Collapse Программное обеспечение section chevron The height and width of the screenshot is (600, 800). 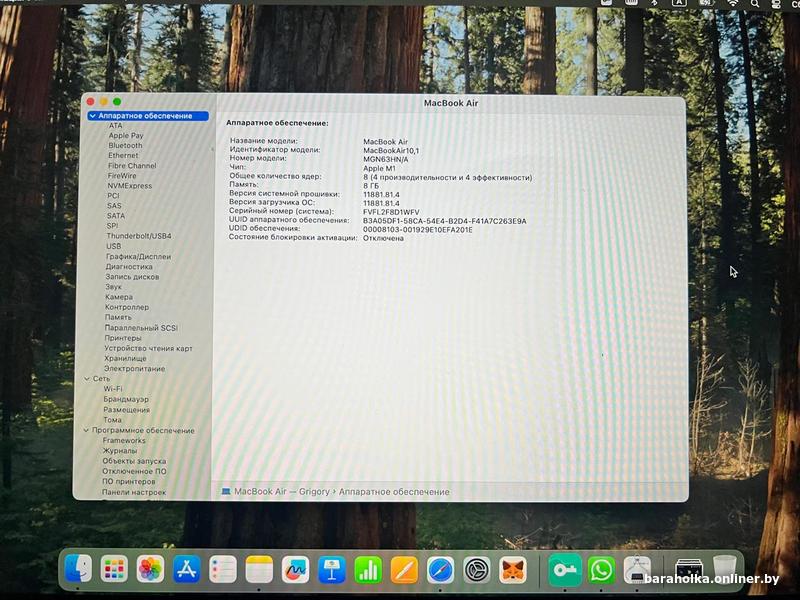pos(86,431)
